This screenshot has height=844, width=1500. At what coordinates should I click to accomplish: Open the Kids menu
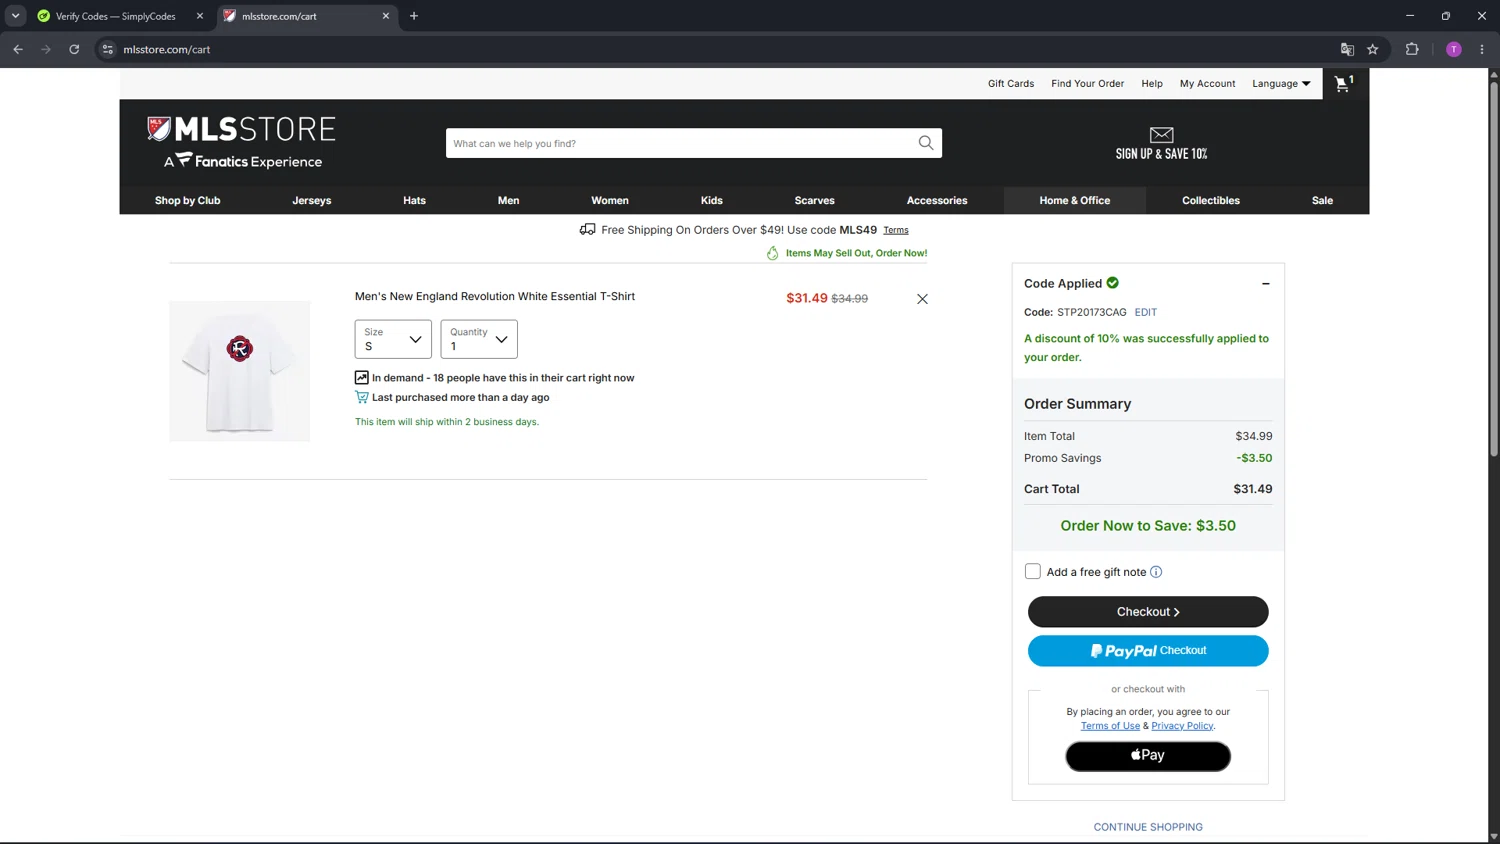coord(711,200)
